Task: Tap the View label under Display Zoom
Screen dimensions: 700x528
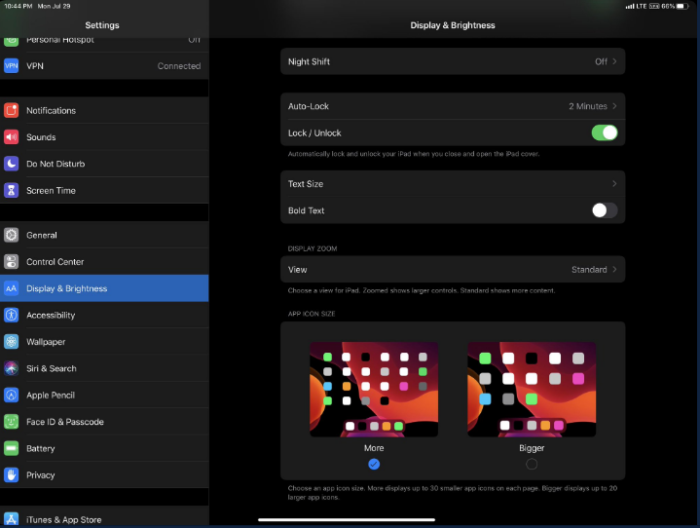Action: click(297, 270)
